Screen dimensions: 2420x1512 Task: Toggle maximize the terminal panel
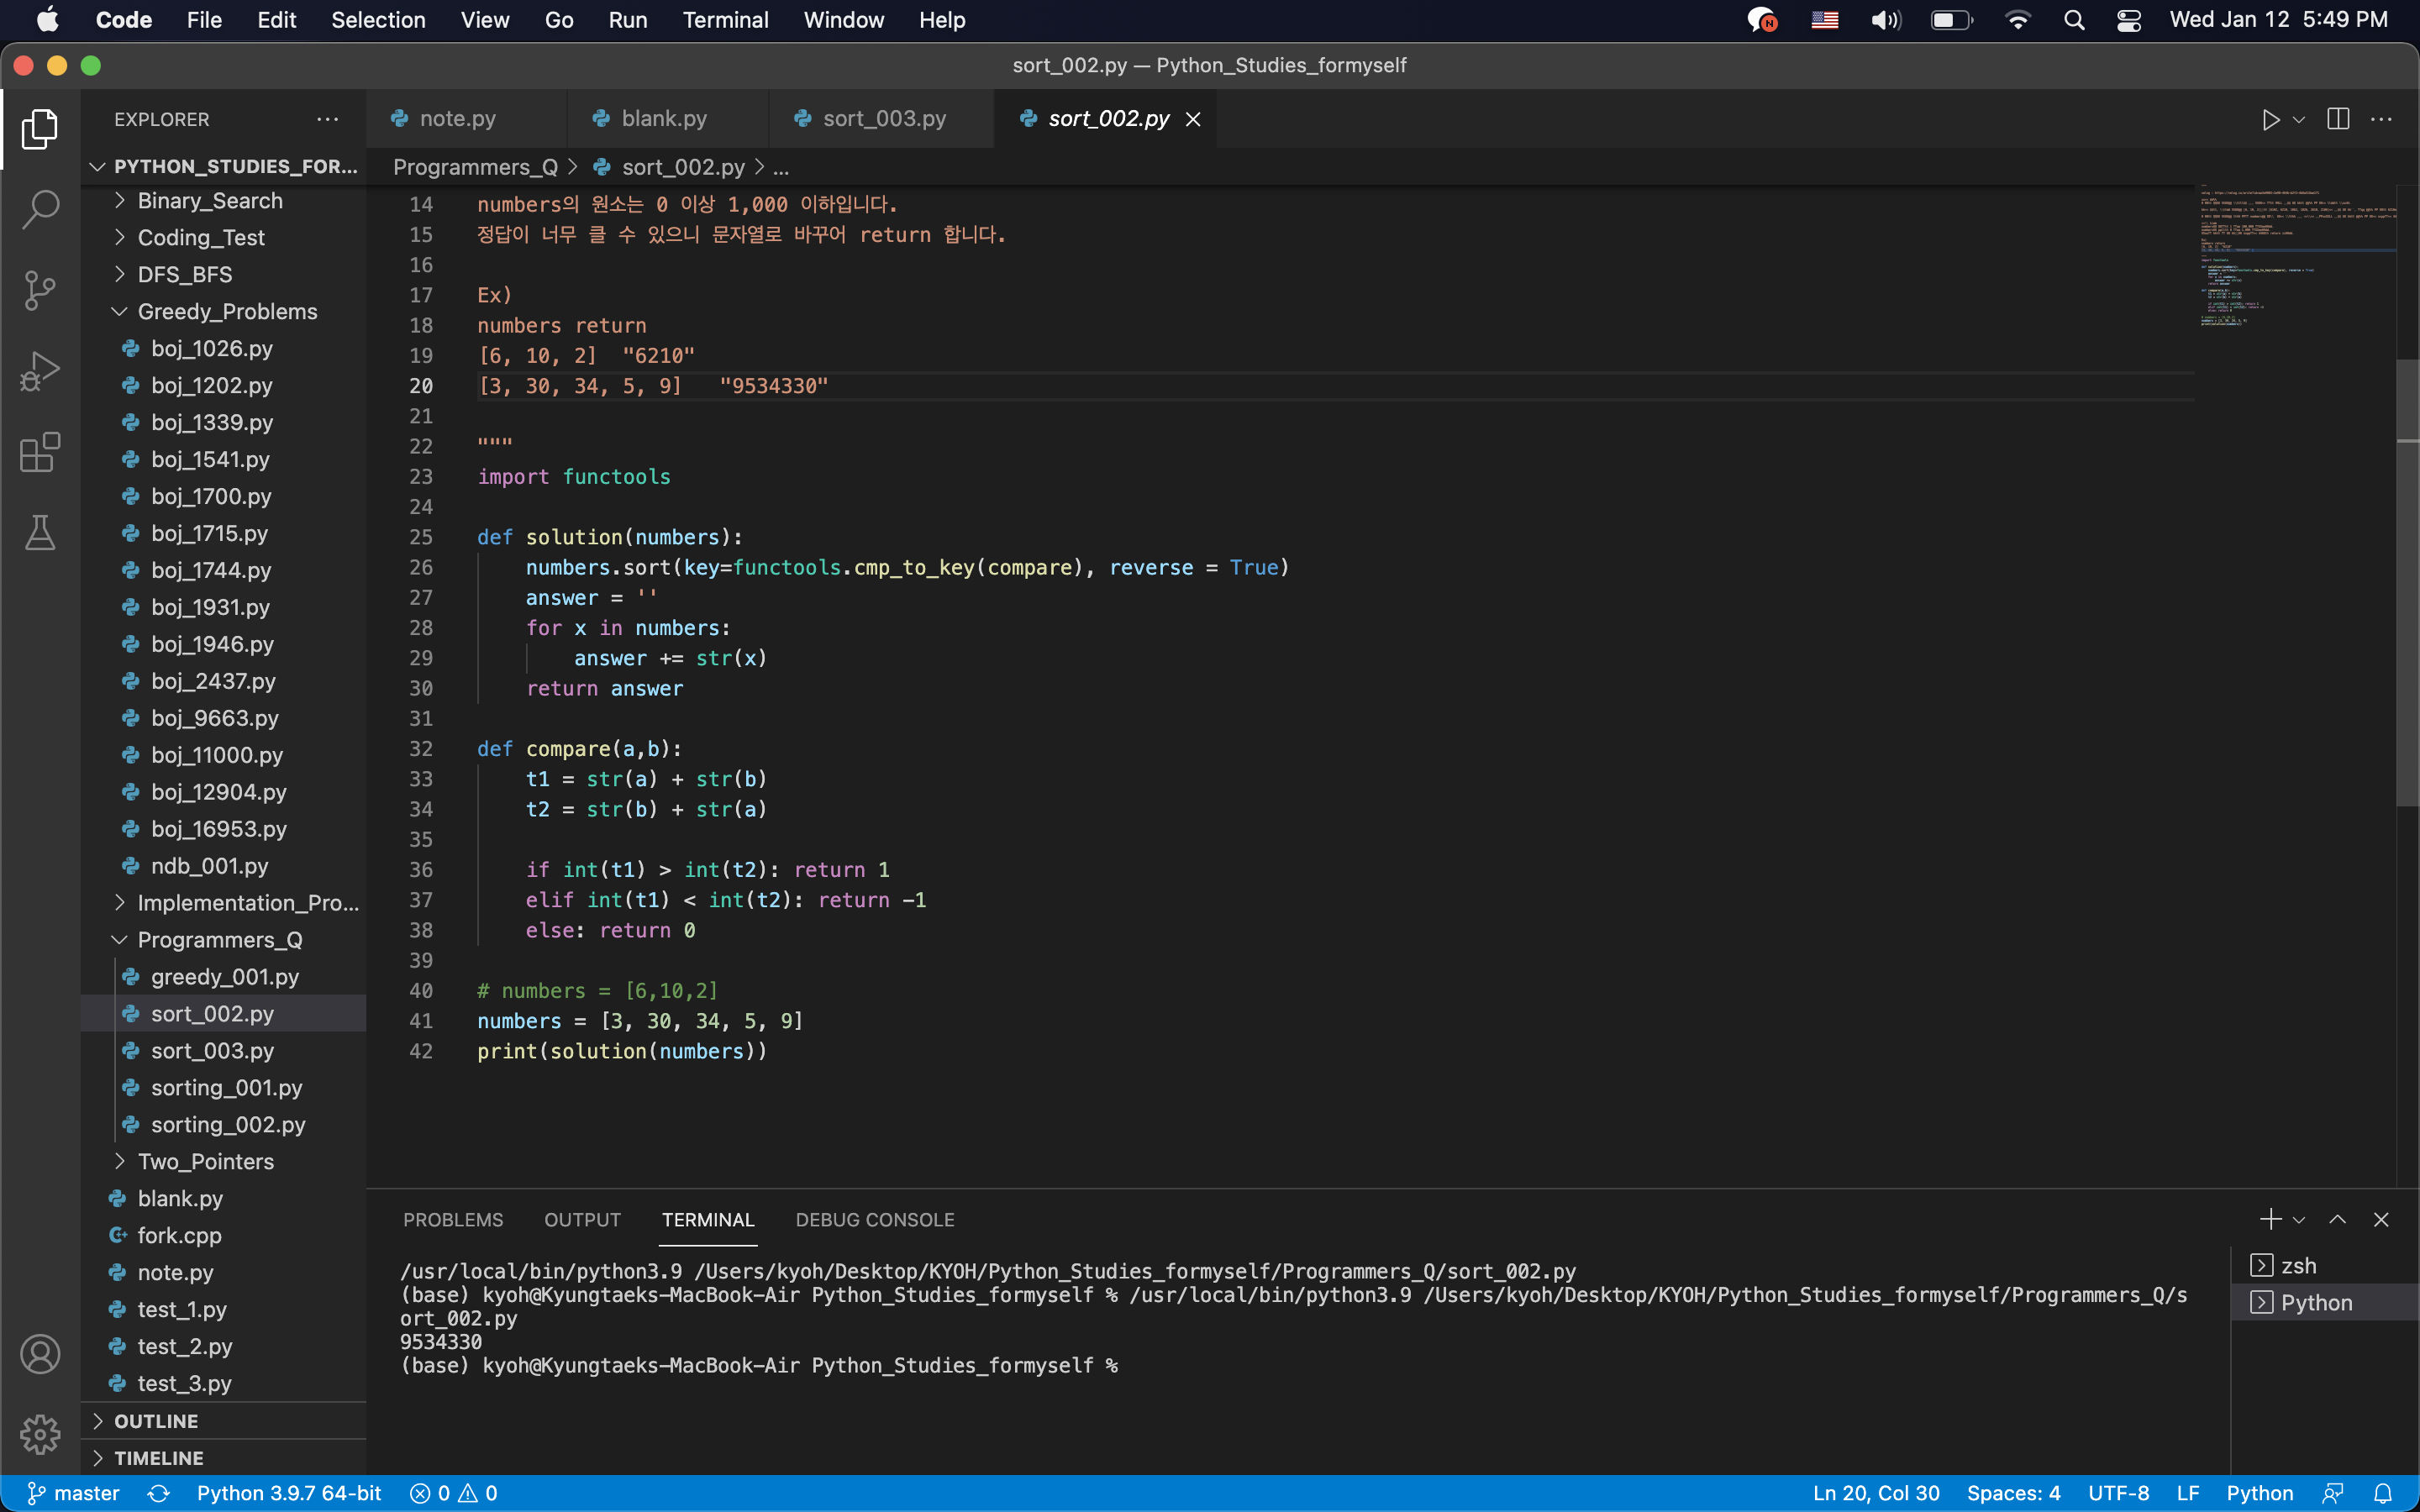point(2337,1219)
